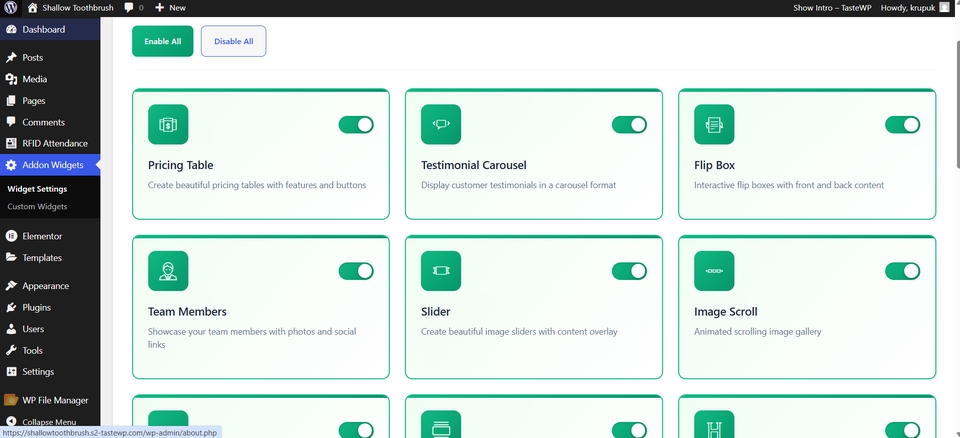Click the Plugins plug icon
Viewport: 960px width, 438px height.
point(11,308)
